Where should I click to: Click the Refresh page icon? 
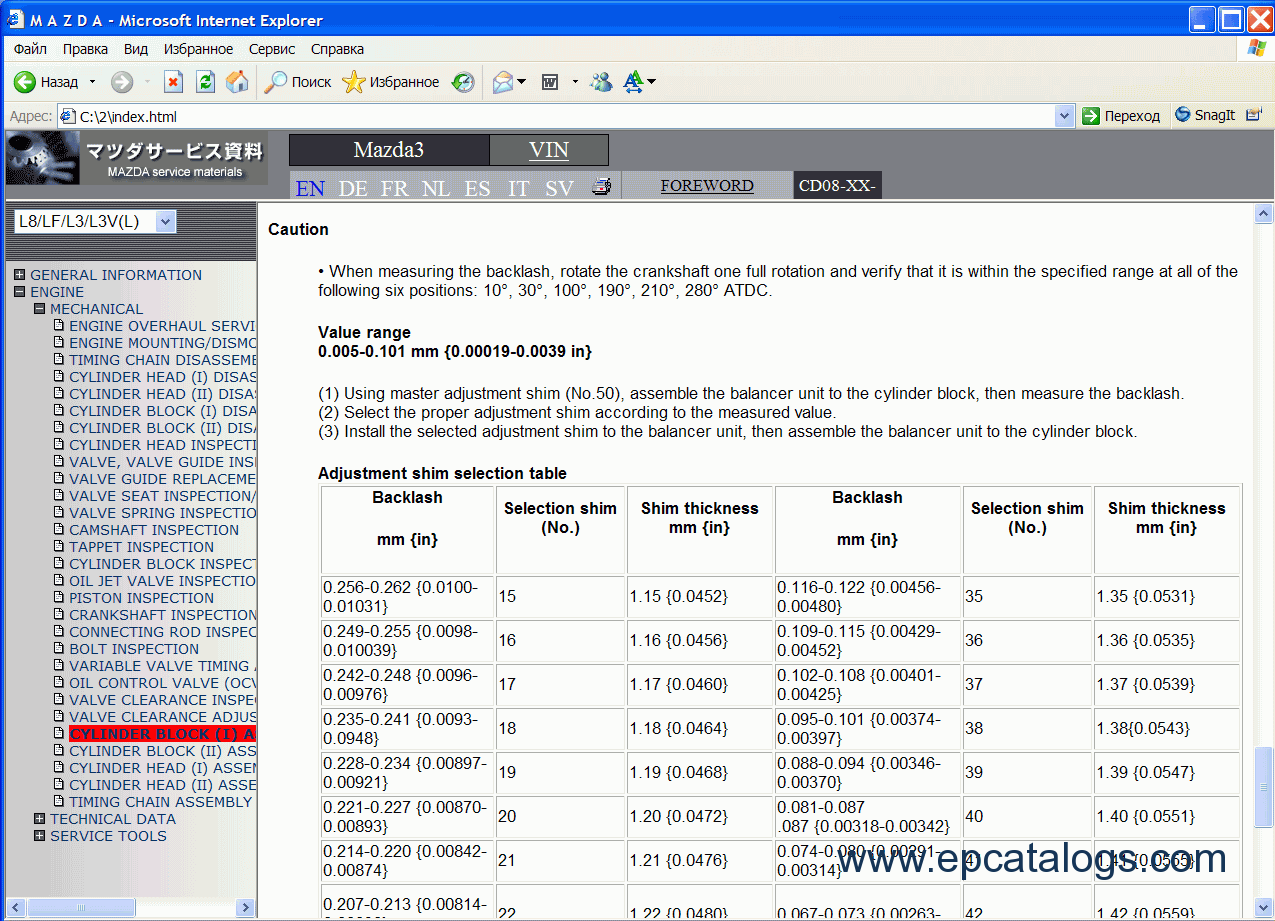(x=205, y=82)
